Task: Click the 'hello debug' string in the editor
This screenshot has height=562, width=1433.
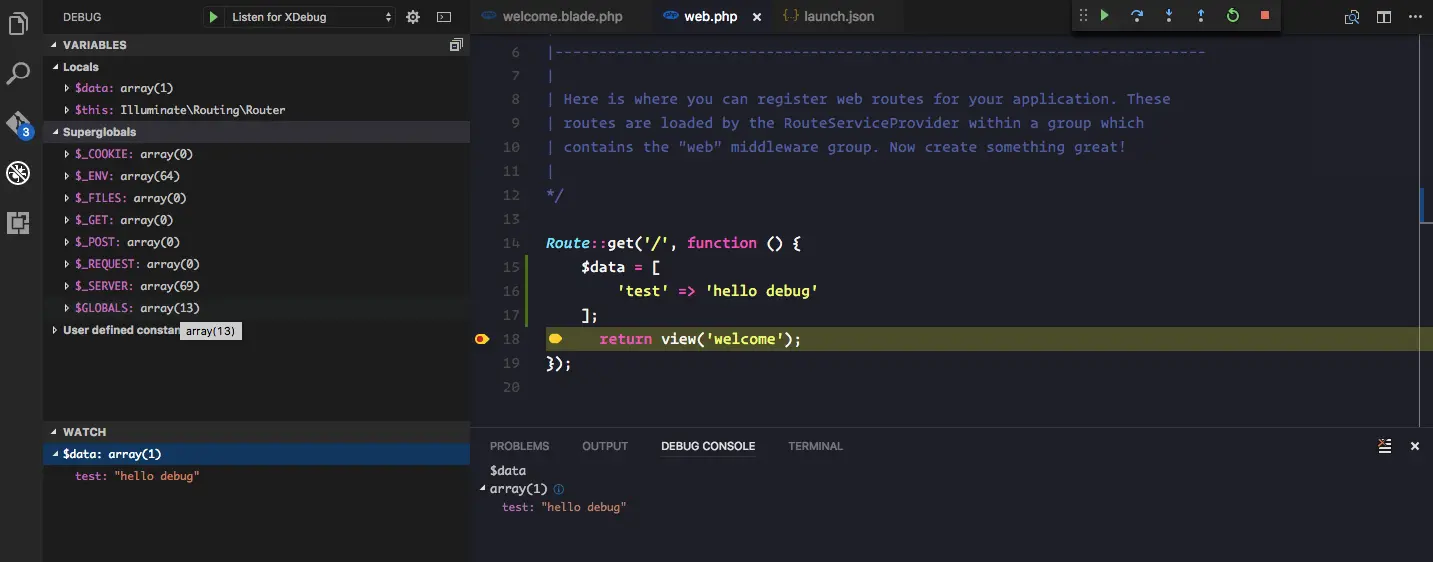Action: point(761,291)
